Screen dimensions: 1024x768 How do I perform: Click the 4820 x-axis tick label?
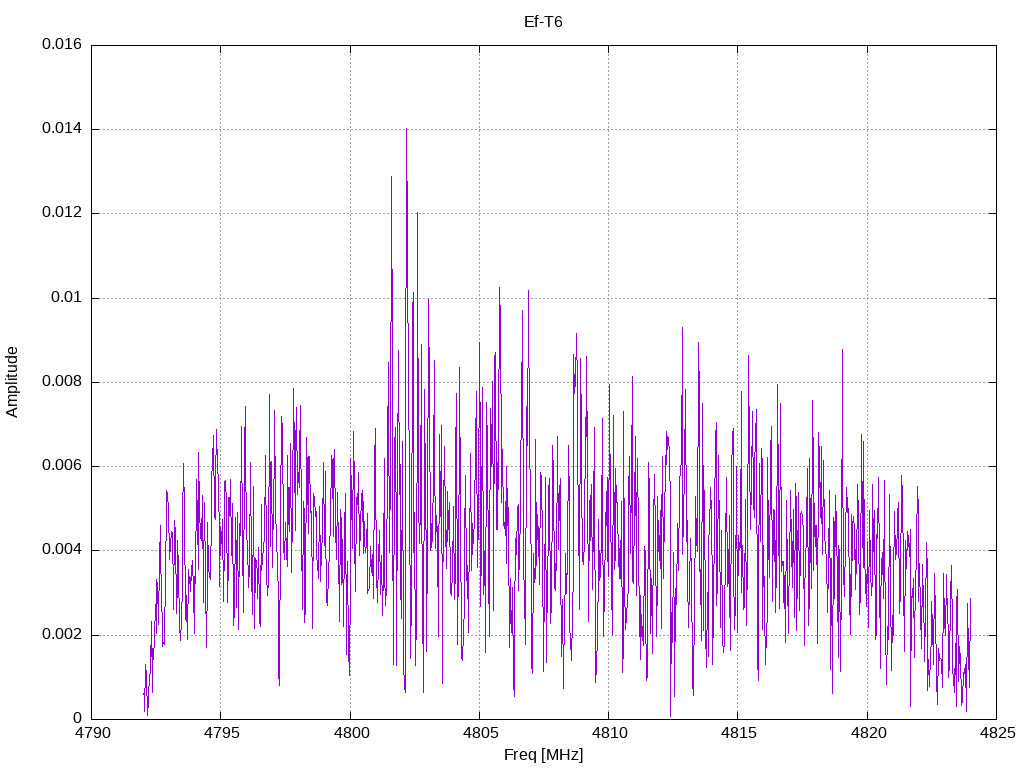[x=868, y=733]
